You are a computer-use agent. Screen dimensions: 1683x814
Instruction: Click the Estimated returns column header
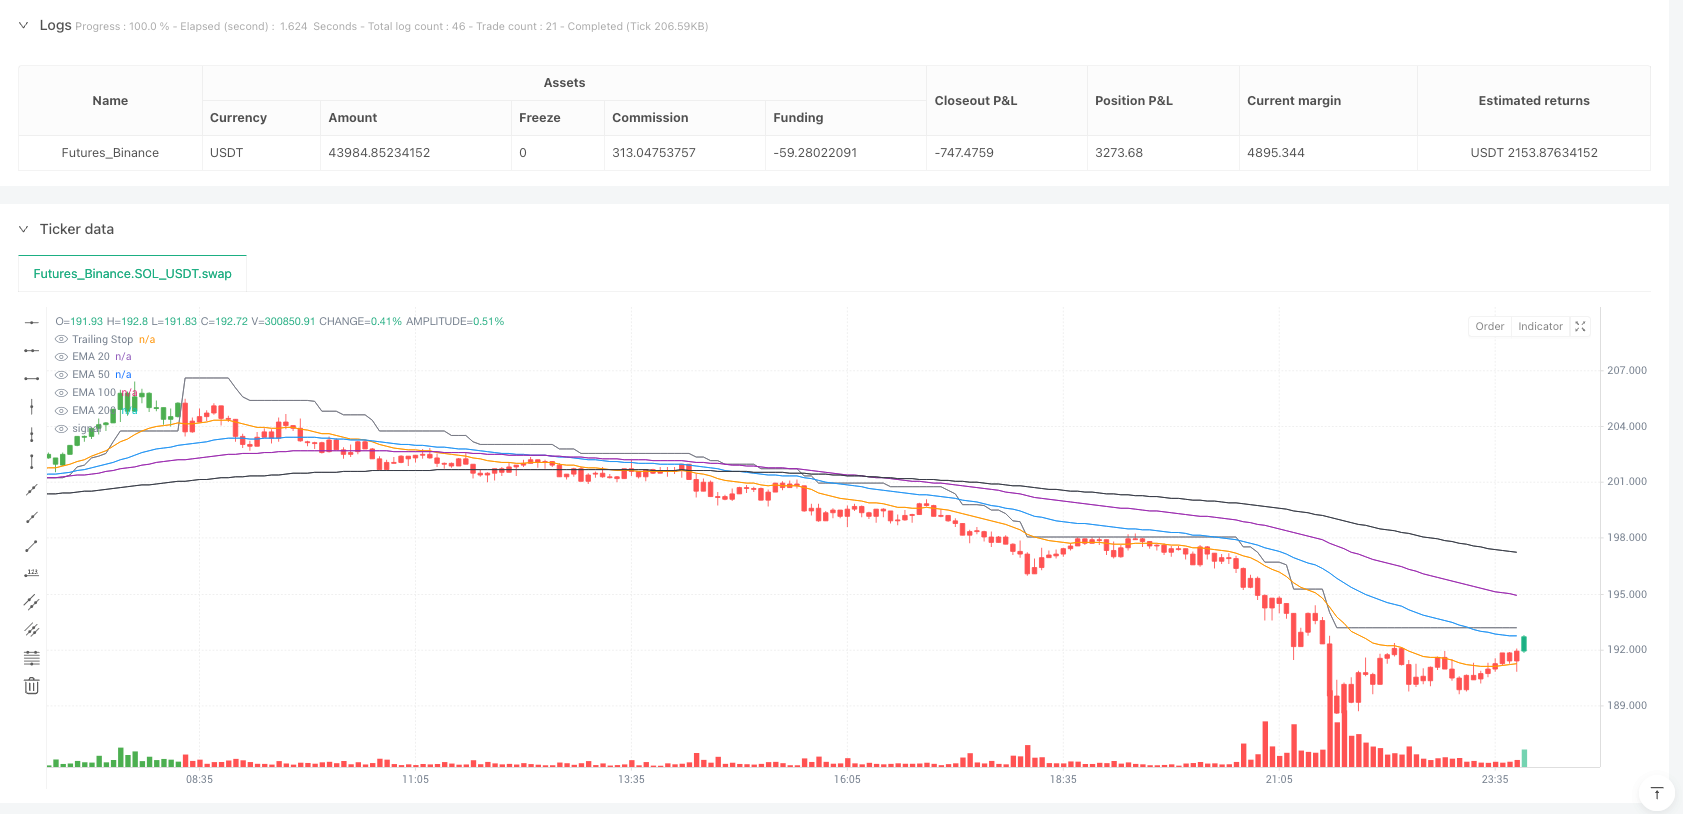pyautogui.click(x=1533, y=101)
